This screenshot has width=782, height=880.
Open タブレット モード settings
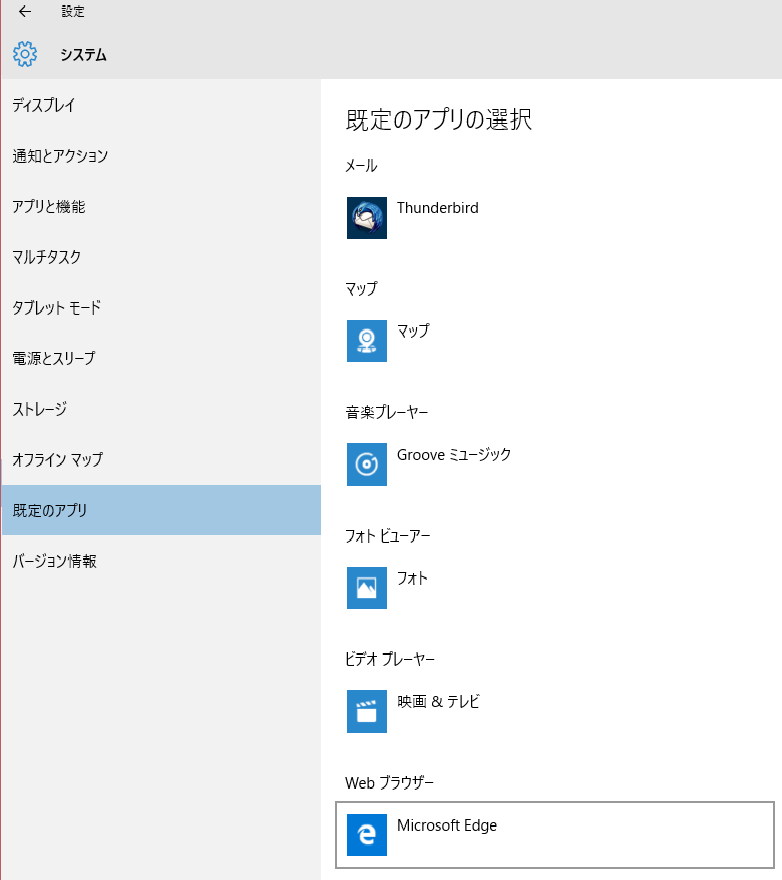(x=161, y=308)
